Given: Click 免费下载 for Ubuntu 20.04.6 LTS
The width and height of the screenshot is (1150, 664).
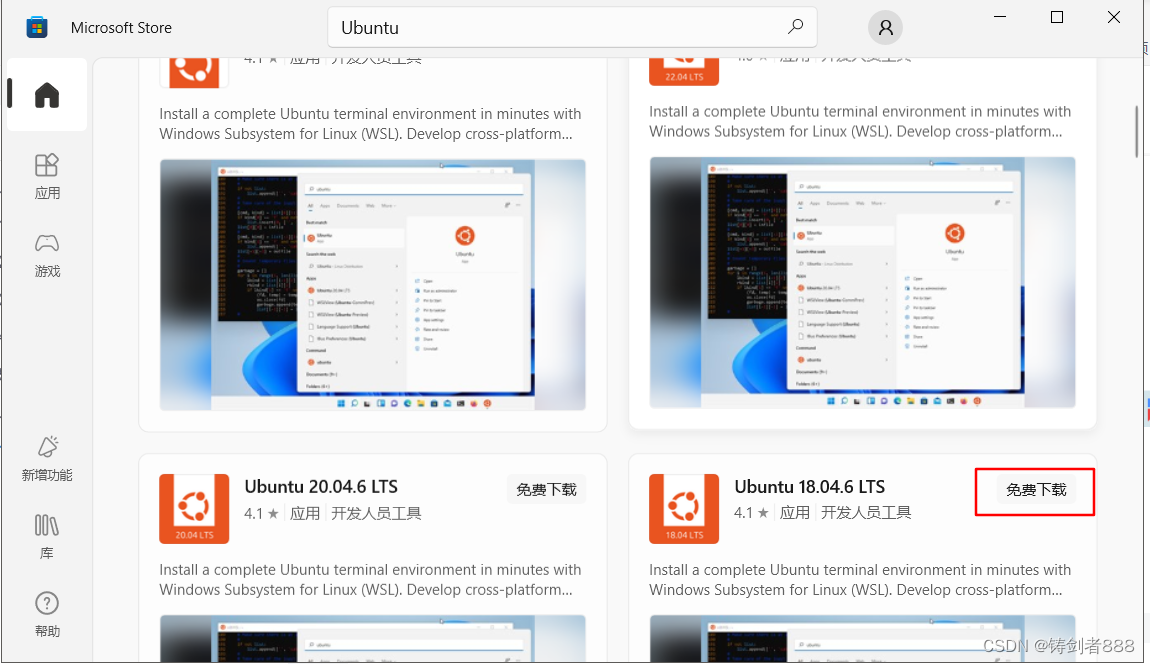Looking at the screenshot, I should [x=546, y=489].
